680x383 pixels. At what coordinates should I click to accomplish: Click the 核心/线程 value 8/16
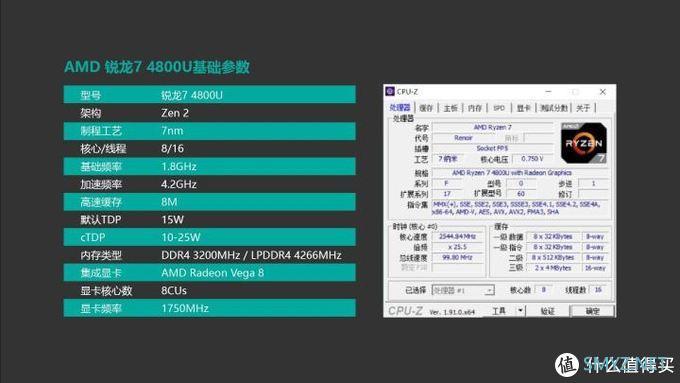(172, 148)
